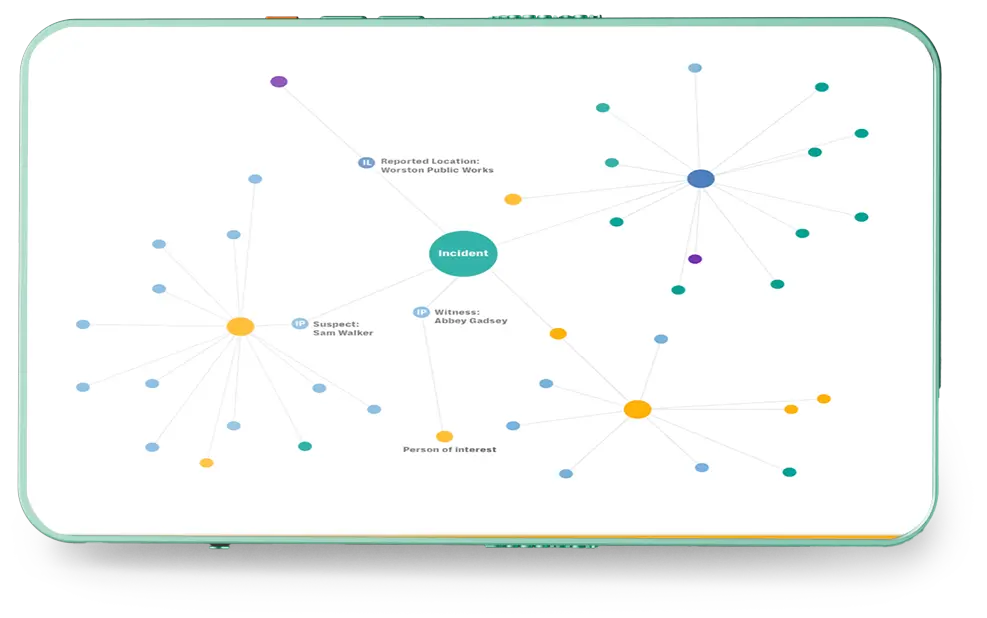Click the yellow node between Incident and lower-right hub
This screenshot has width=987, height=618.
(558, 334)
